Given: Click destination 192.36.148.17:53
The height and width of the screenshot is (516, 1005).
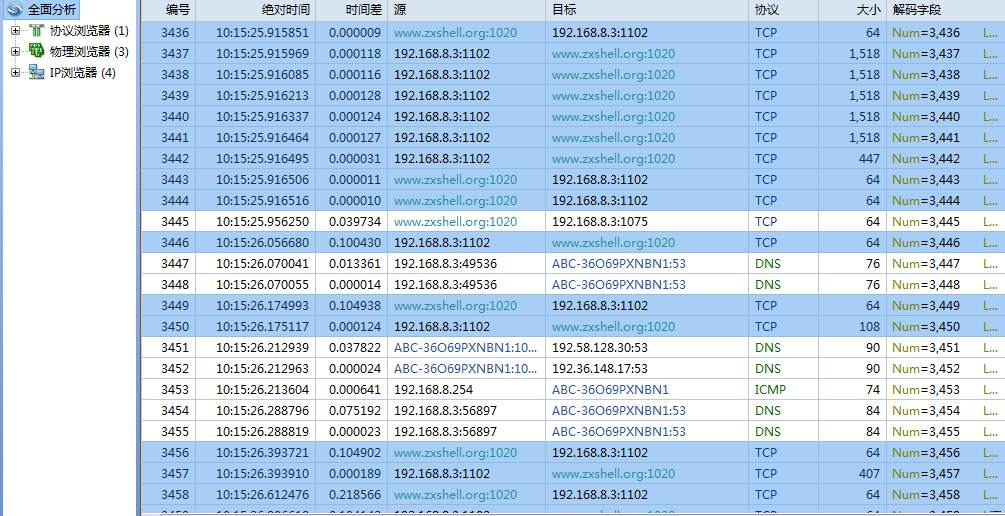Looking at the screenshot, I should (x=600, y=369).
